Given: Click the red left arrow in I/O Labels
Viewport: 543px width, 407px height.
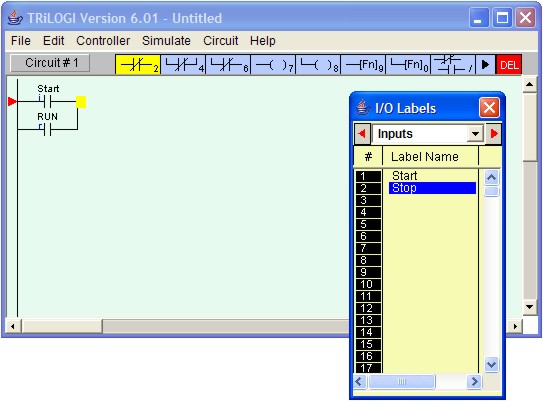Looking at the screenshot, I should [362, 134].
